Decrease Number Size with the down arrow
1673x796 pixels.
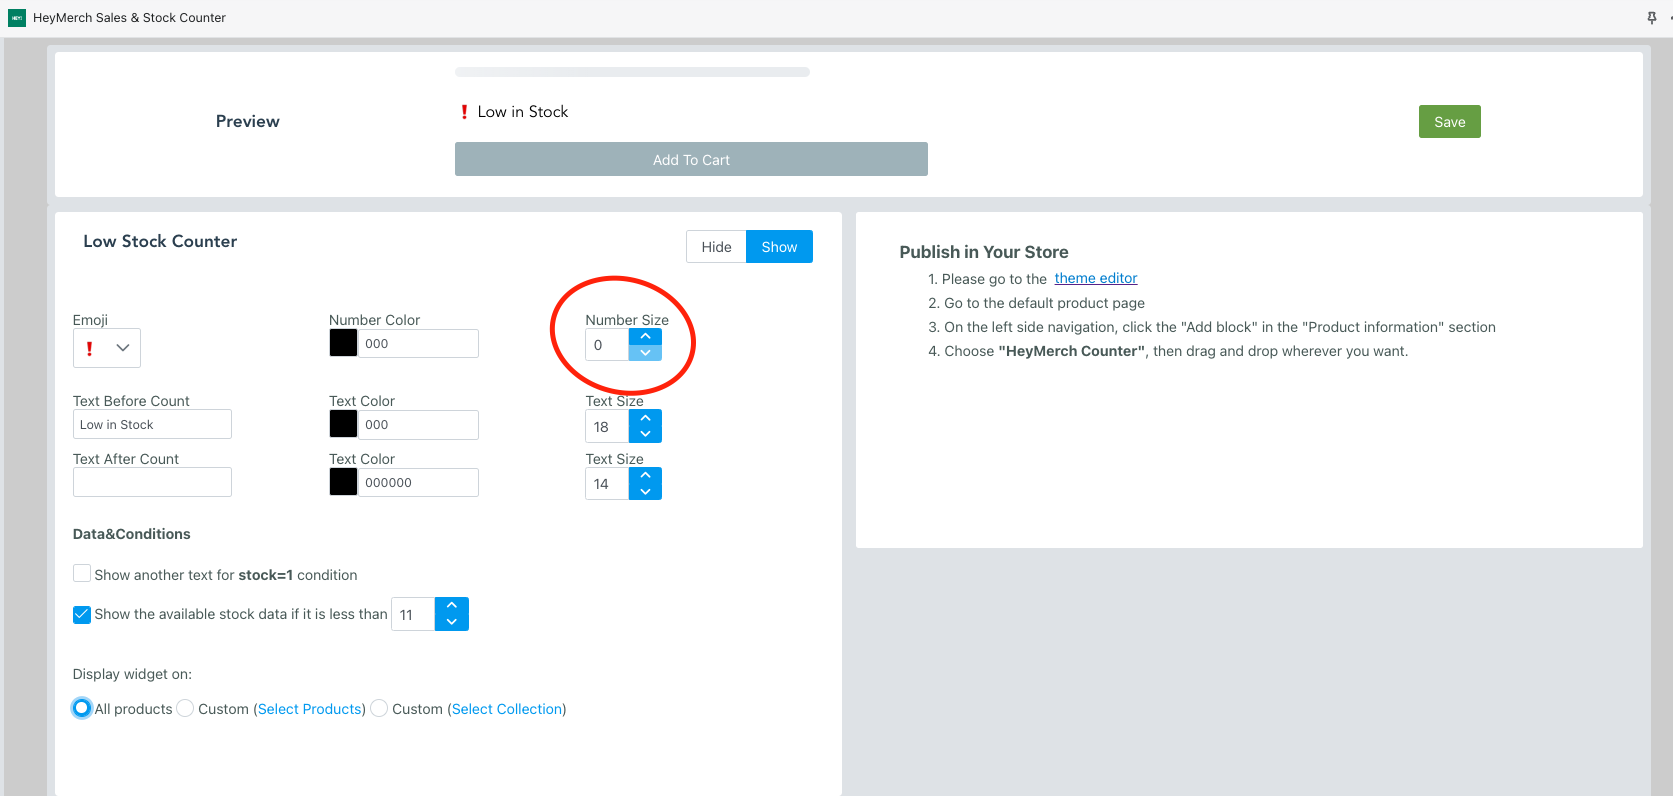tap(645, 353)
